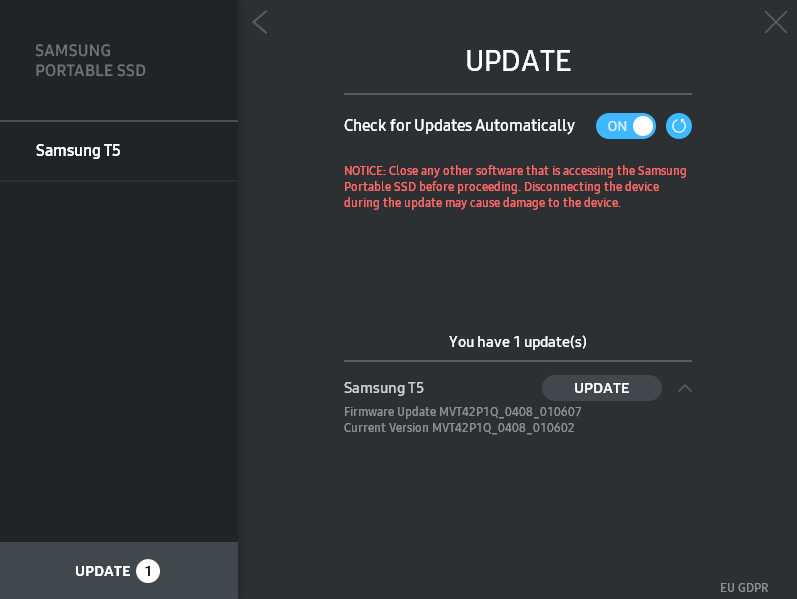Viewport: 797px width, 599px height.
Task: Click the Samsung Portable SSD logo
Action: point(90,61)
